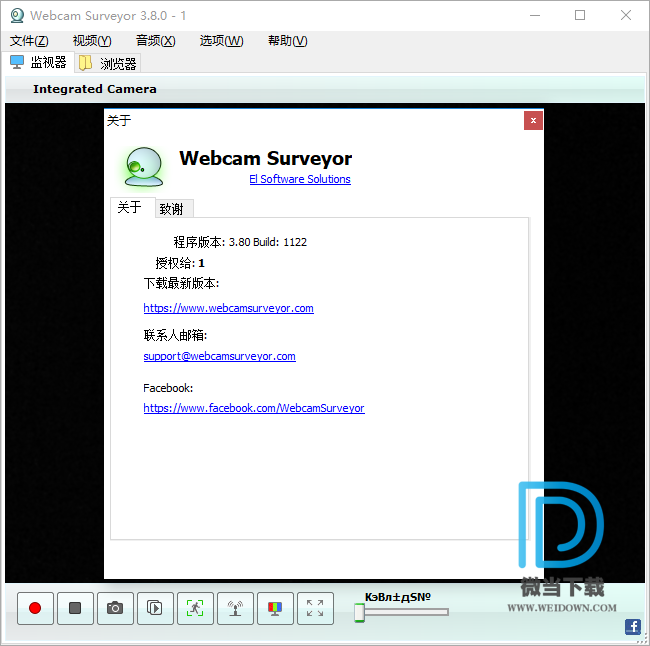Enable motion detection running-figure icon

tap(195, 608)
